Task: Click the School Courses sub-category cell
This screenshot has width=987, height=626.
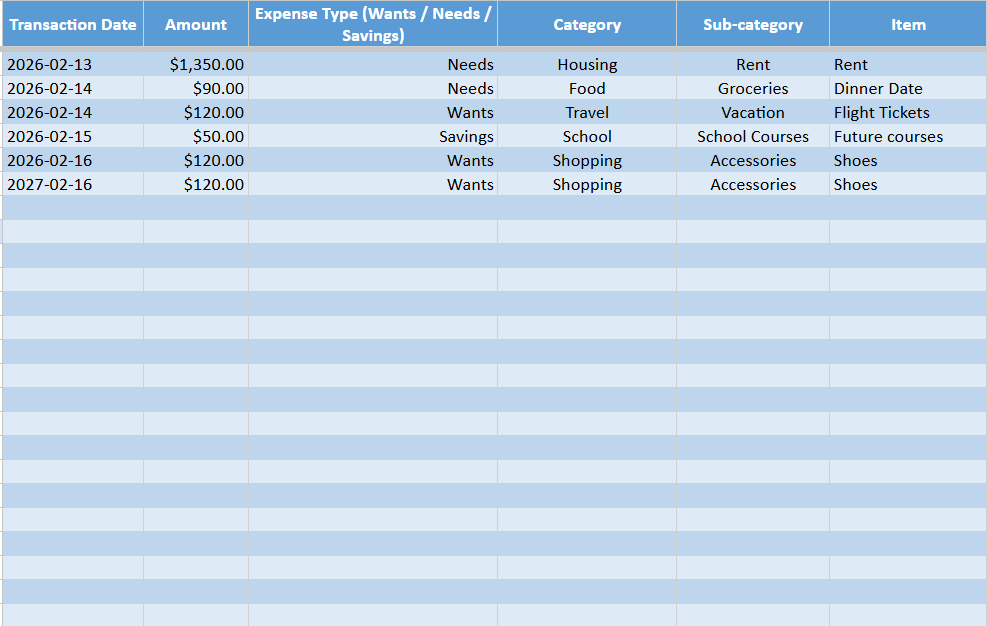Action: coord(753,136)
